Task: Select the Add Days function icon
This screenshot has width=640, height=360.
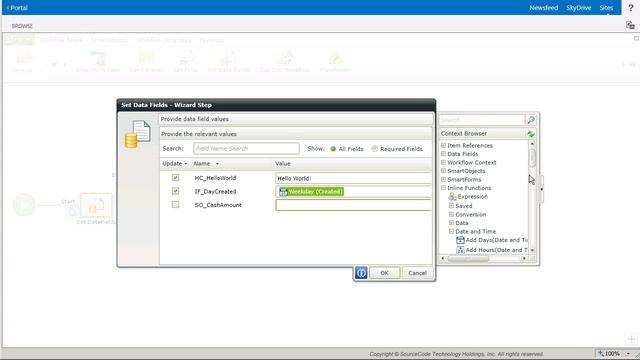Action: [460, 240]
